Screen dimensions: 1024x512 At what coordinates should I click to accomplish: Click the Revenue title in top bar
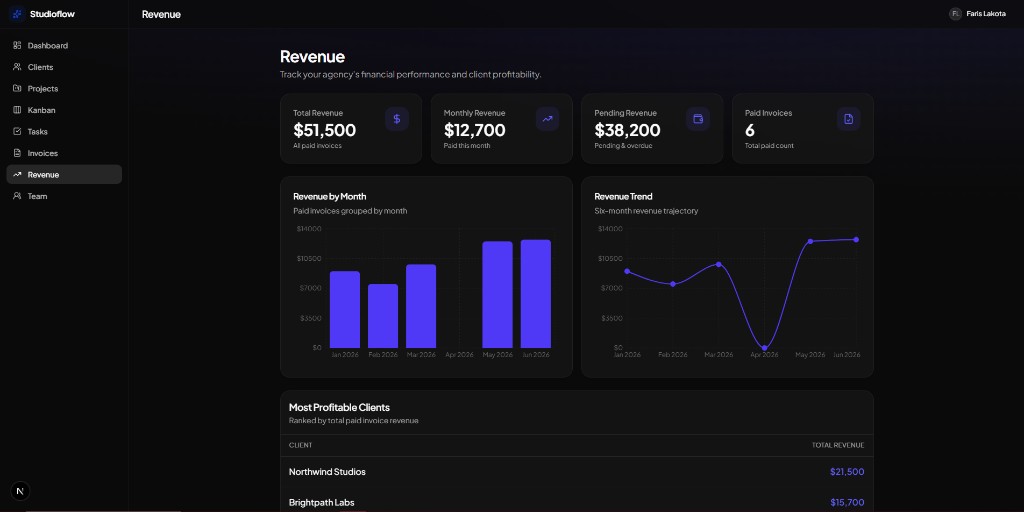[x=161, y=14]
